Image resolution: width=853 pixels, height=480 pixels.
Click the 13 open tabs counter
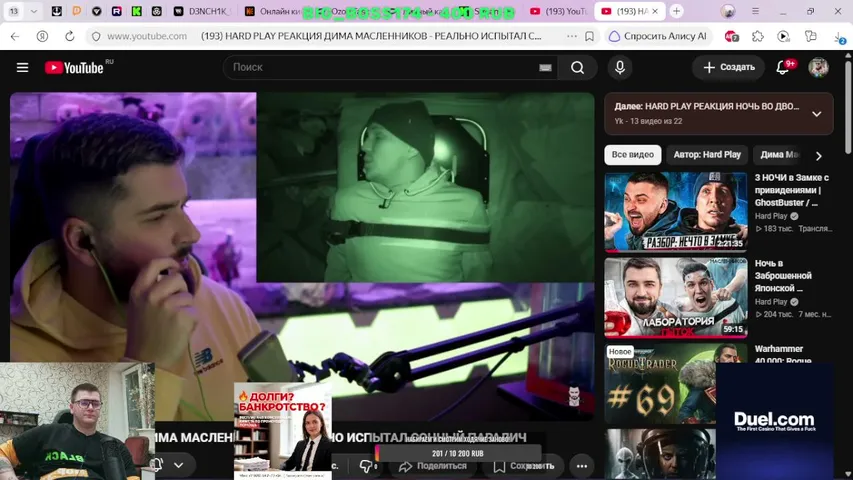(14, 11)
